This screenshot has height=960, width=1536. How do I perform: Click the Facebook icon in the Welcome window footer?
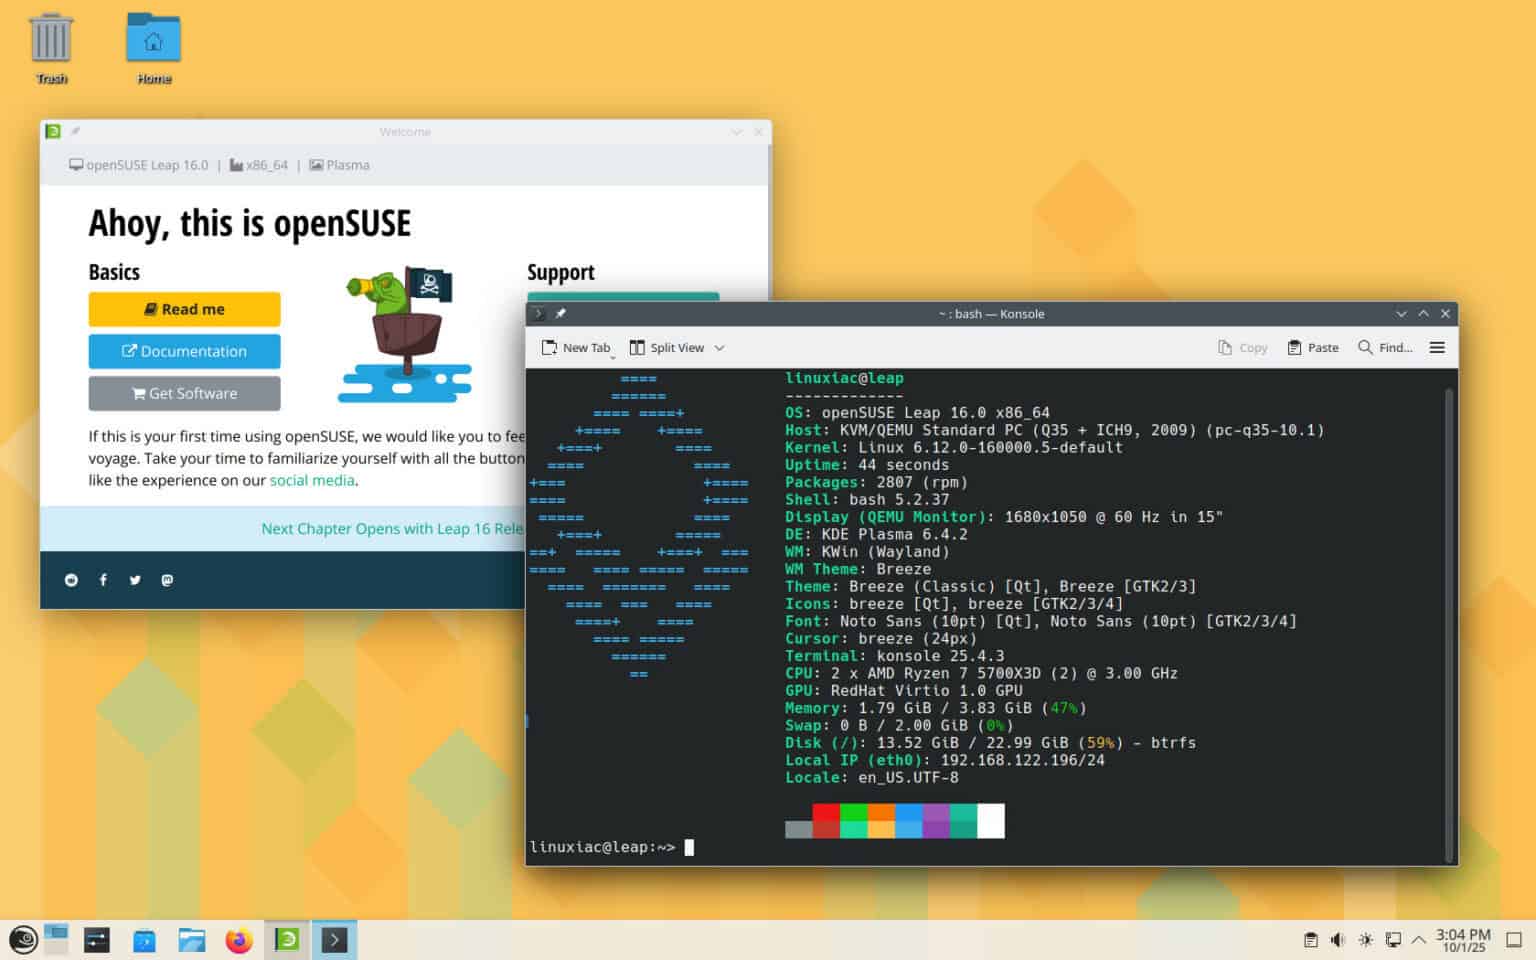[x=103, y=580]
